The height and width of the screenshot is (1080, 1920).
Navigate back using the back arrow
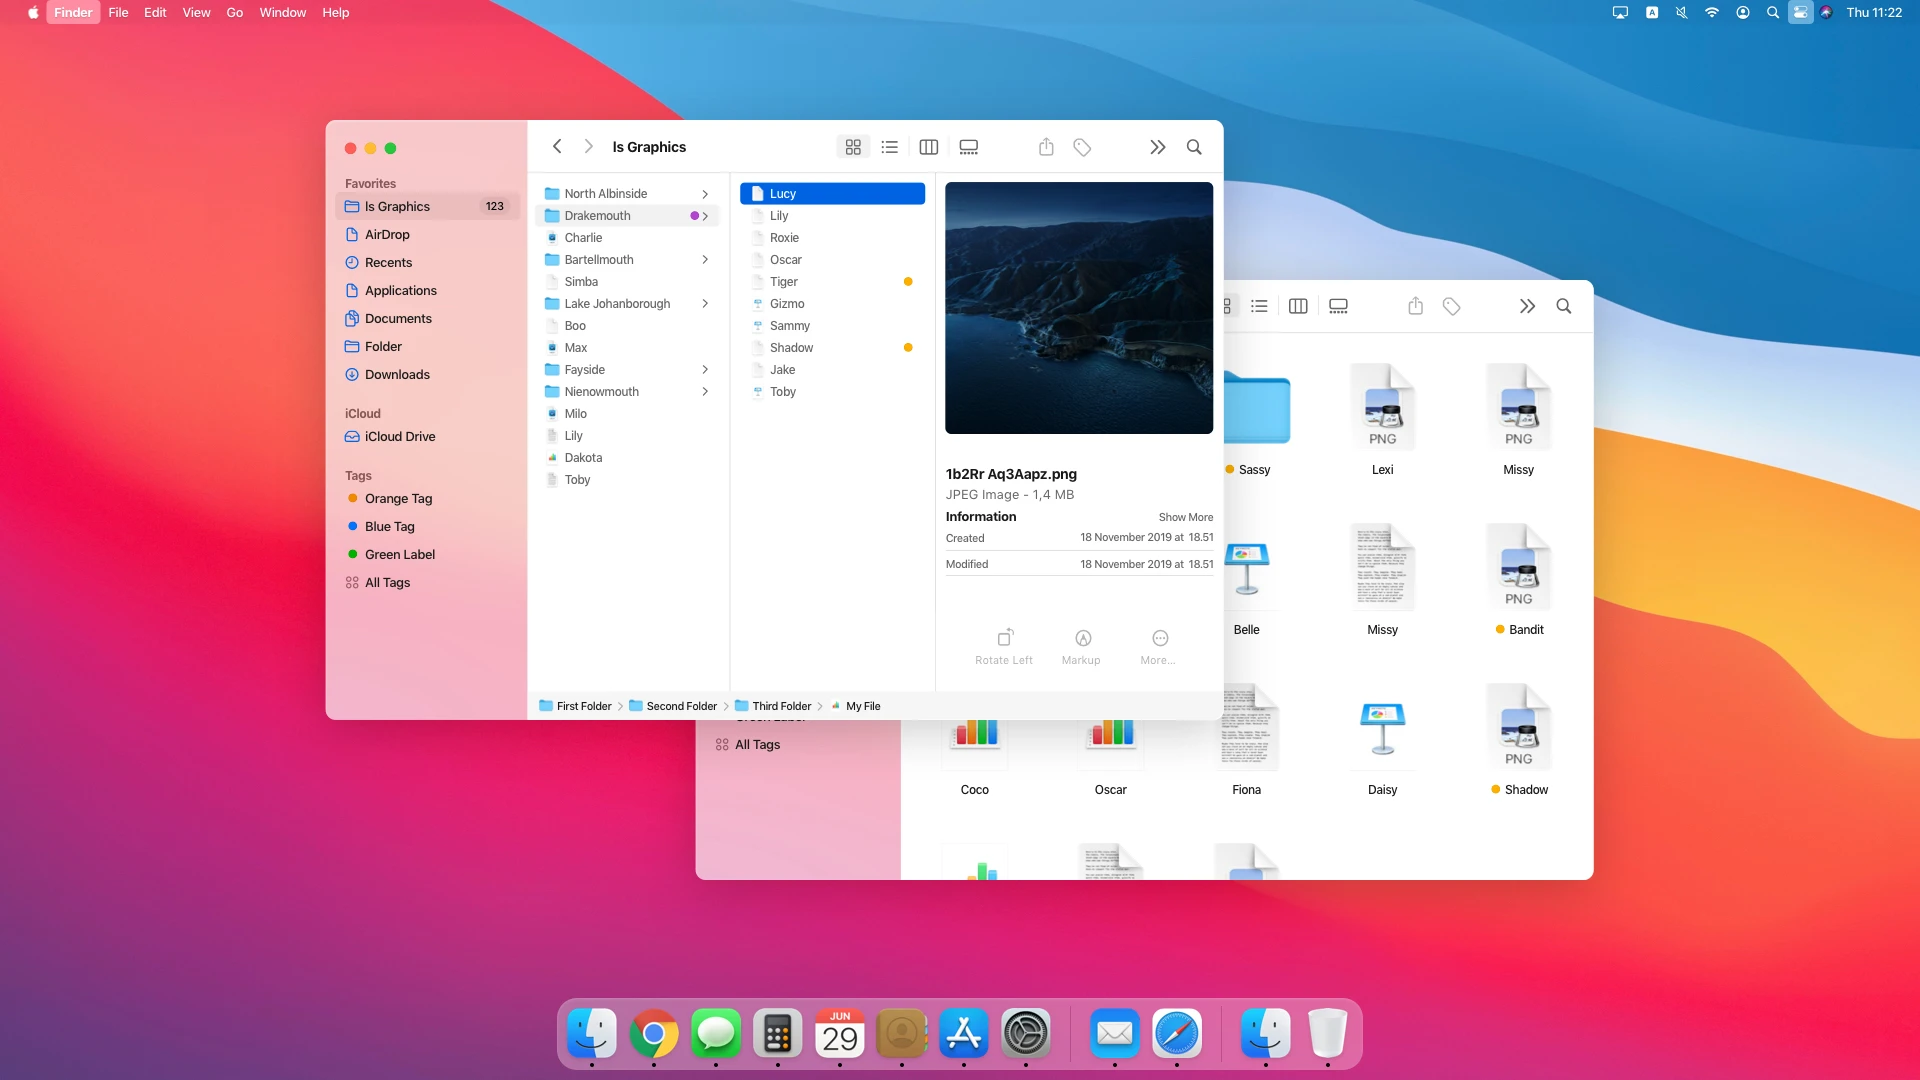point(557,146)
